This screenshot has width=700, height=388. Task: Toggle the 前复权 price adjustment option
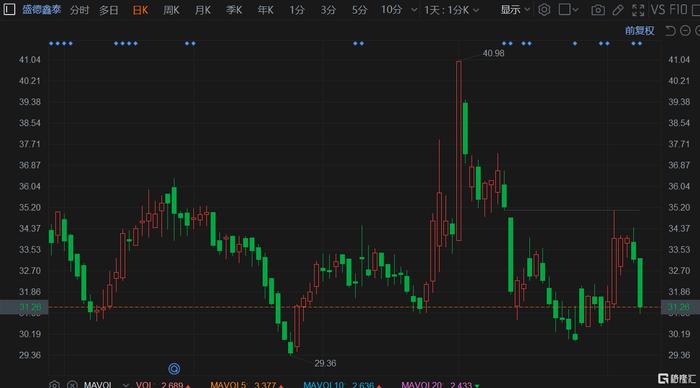click(639, 31)
